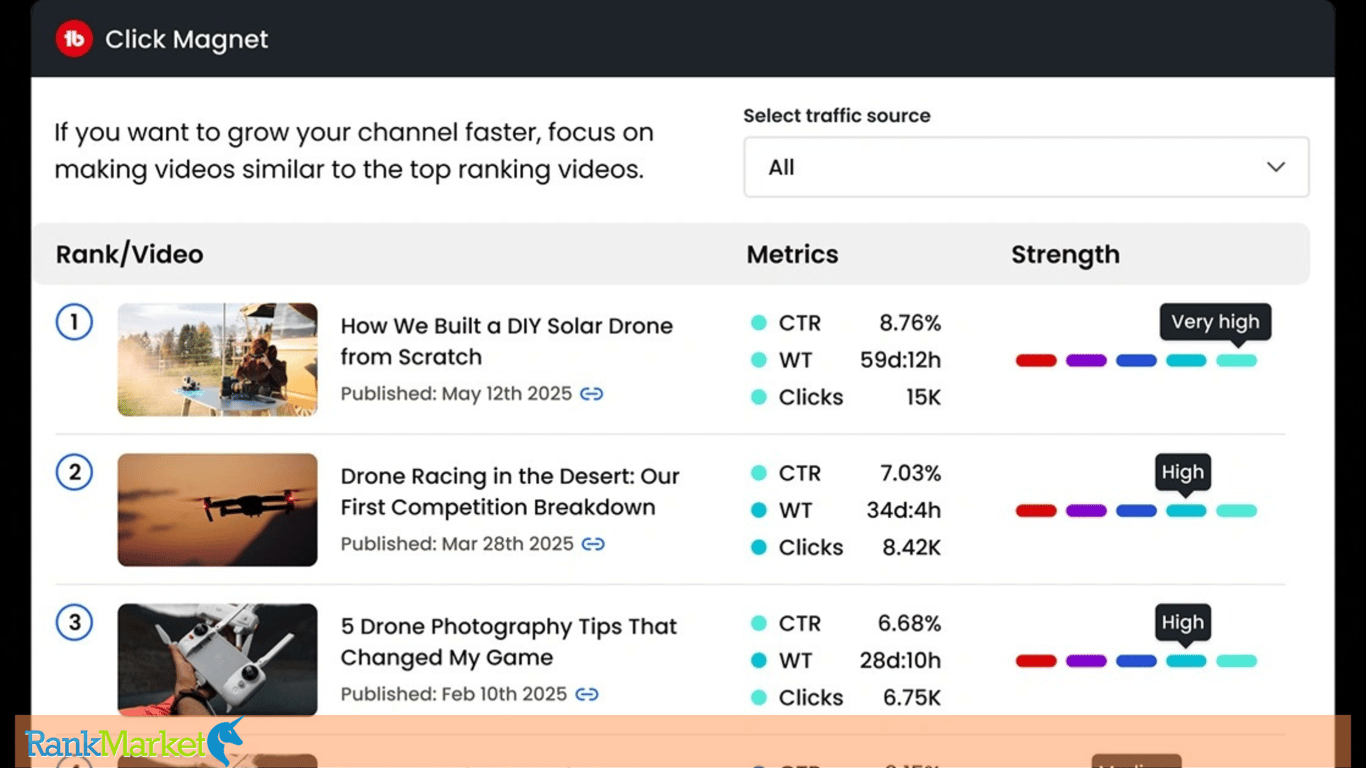The image size is (1366, 768).
Task: Click the Very high strength tooltip
Action: point(1215,322)
